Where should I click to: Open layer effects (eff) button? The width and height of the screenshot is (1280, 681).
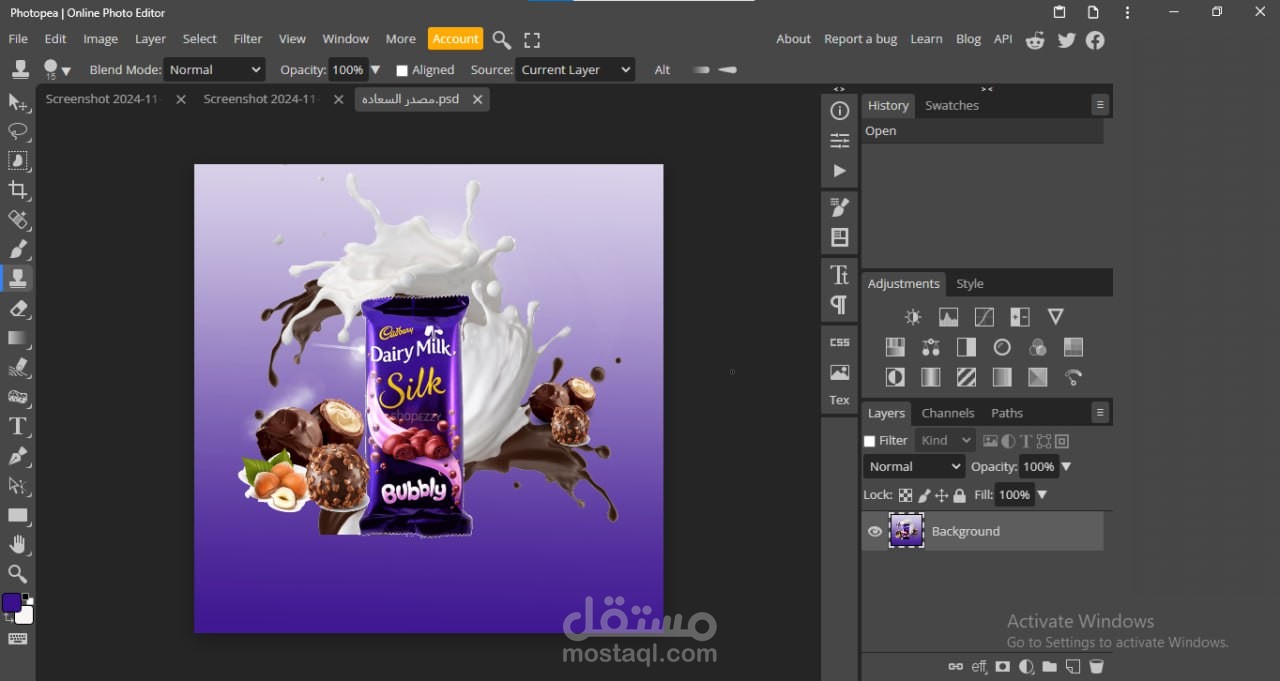click(x=979, y=667)
